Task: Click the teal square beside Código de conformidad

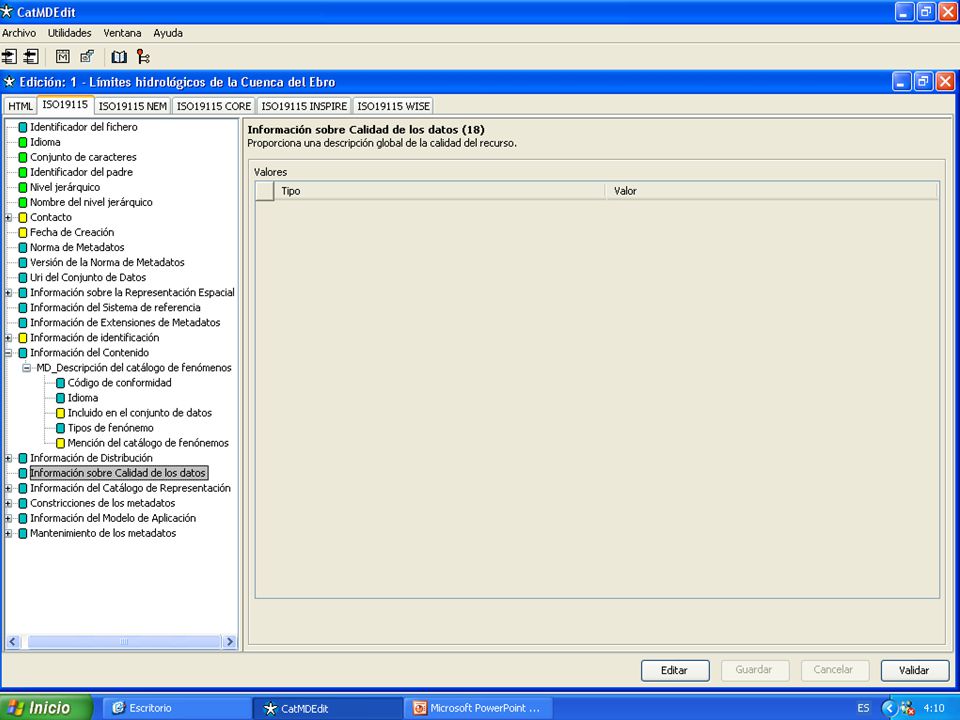Action: click(60, 383)
